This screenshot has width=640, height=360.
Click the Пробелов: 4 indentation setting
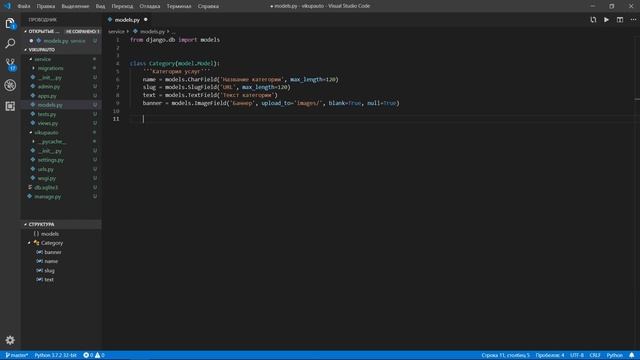550,355
